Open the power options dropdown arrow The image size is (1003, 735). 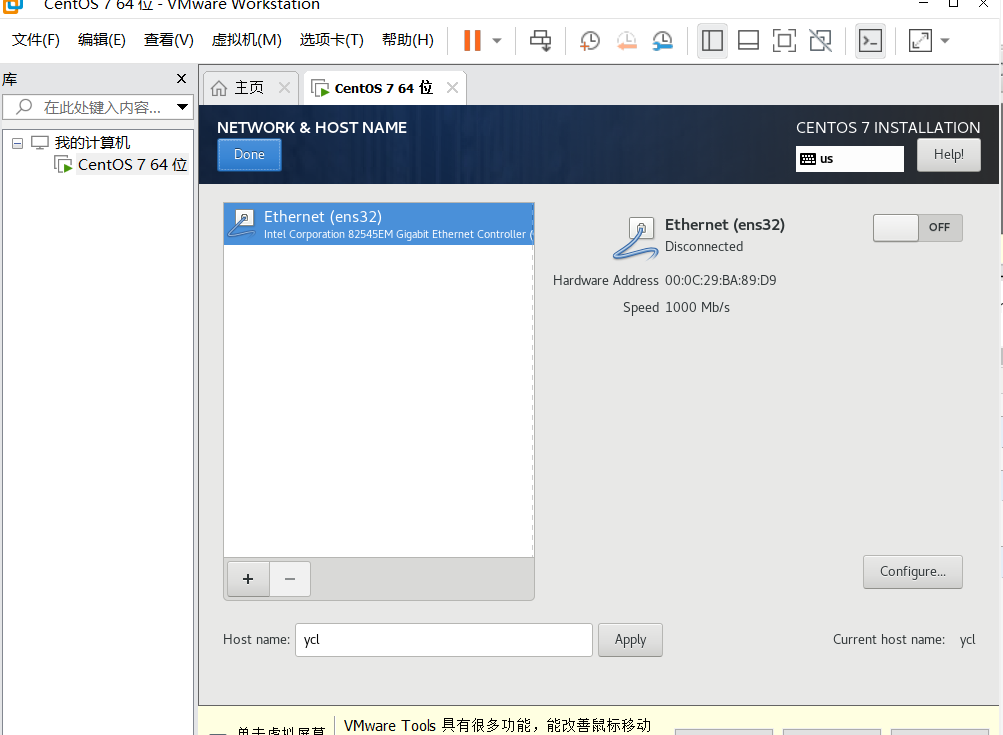(x=497, y=41)
